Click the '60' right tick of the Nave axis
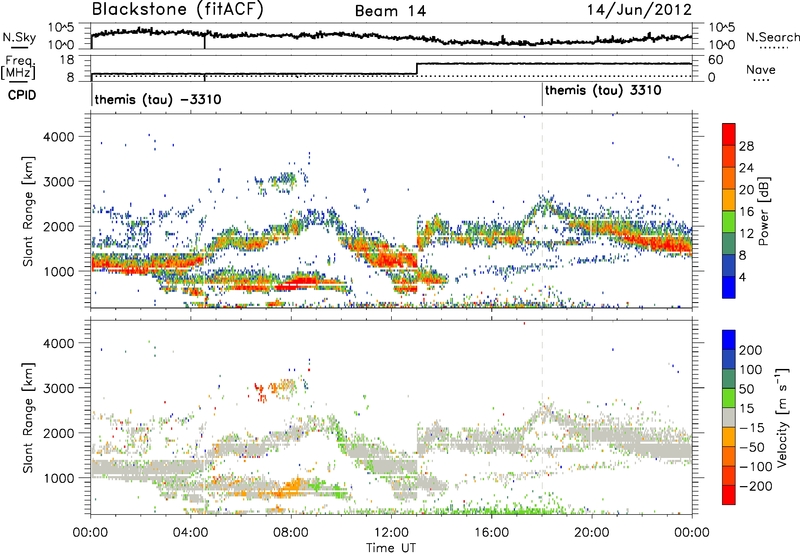The width and height of the screenshot is (800, 554). (x=715, y=60)
